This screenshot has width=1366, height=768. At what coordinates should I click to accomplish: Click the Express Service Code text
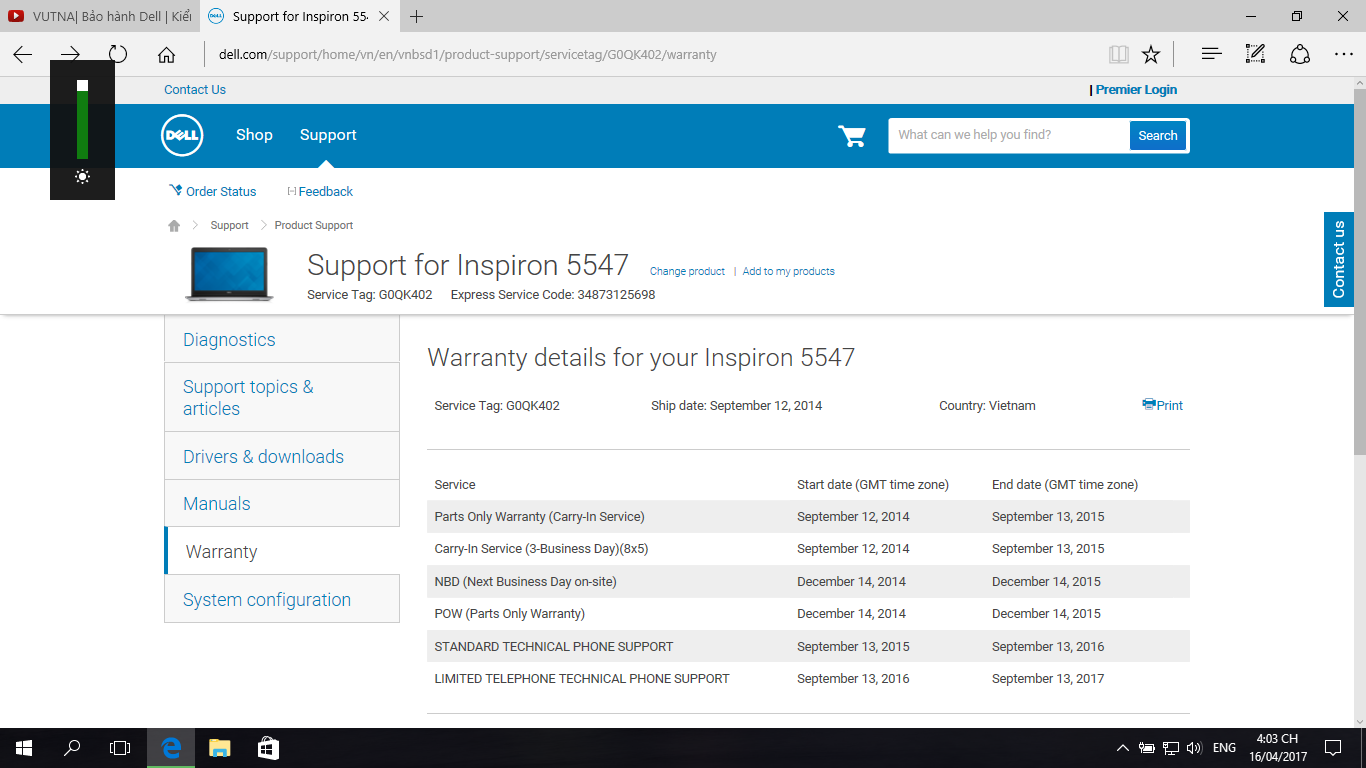[553, 295]
